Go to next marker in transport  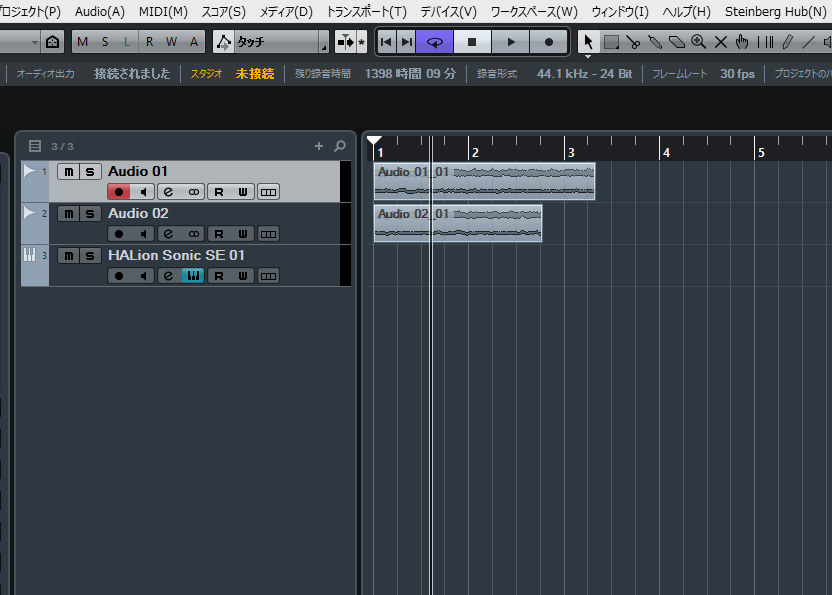(x=406, y=42)
